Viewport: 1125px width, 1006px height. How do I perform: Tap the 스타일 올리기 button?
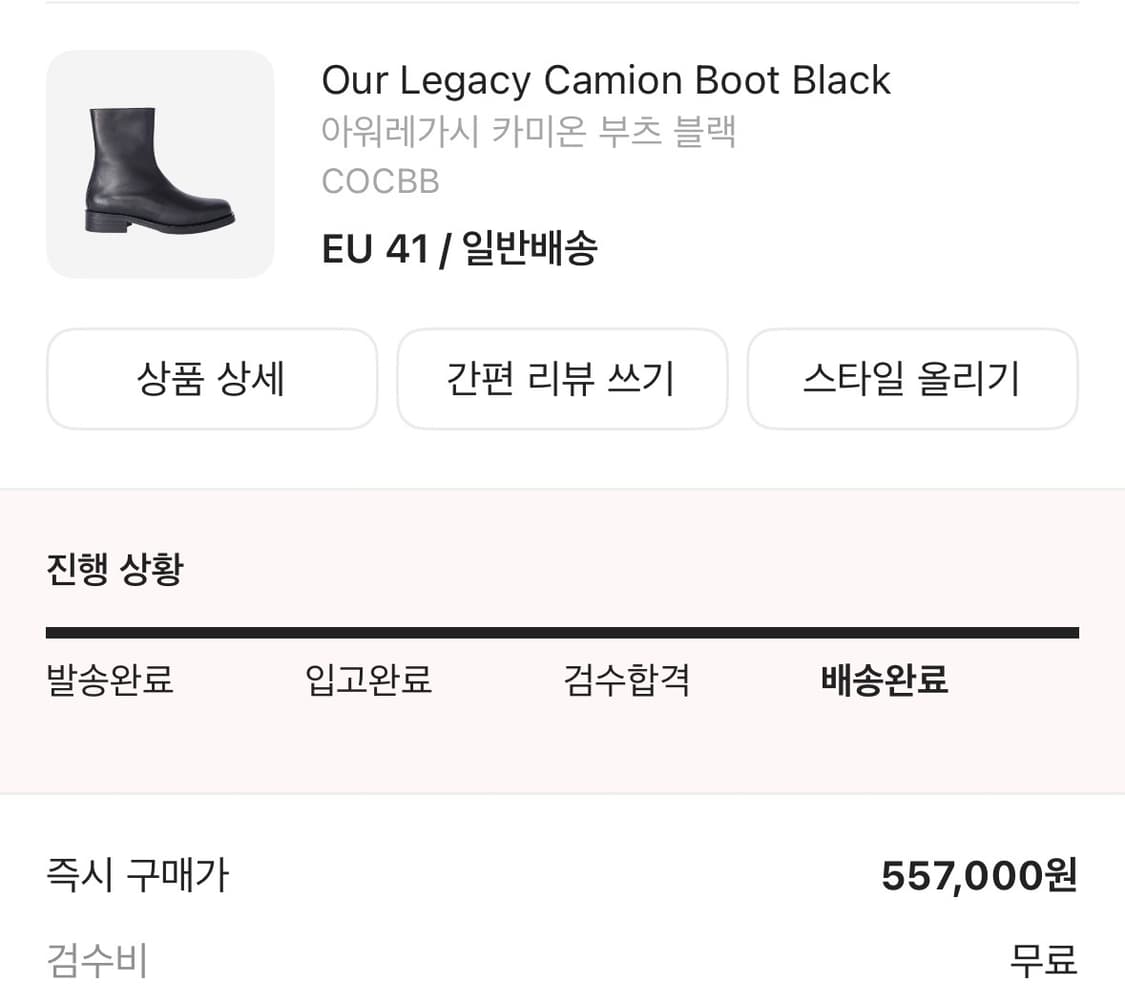[912, 379]
